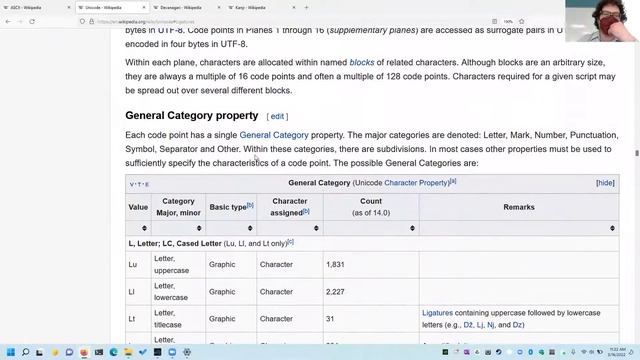Sort table by Category Major, minor column
The width and height of the screenshot is (640, 360).
point(199,228)
